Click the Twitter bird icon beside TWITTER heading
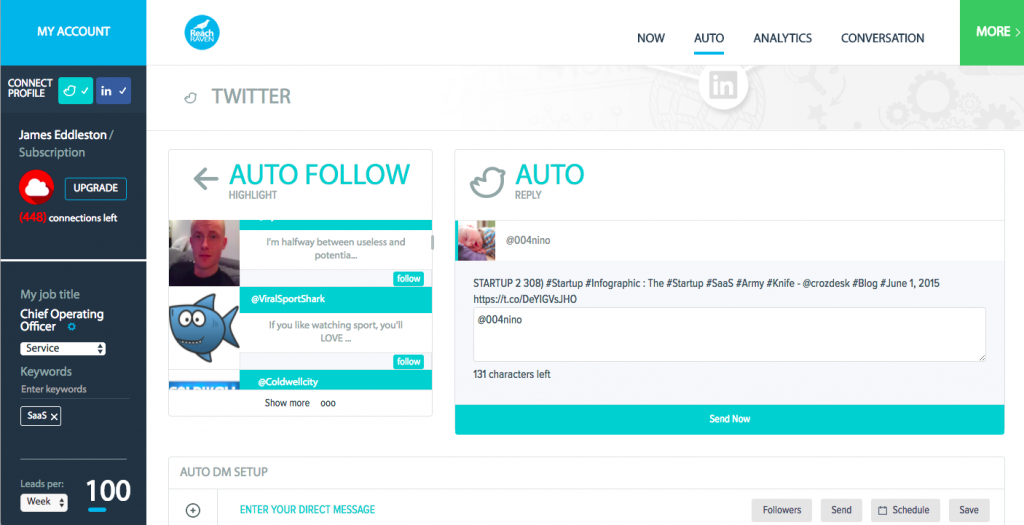1024x525 pixels. [x=190, y=98]
